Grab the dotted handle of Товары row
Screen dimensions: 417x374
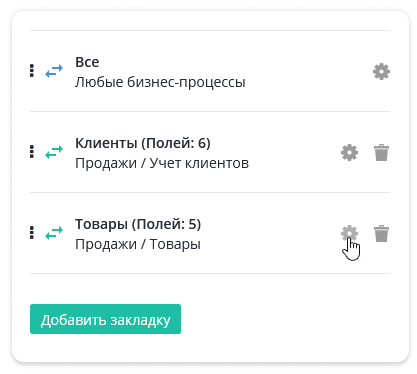point(32,233)
